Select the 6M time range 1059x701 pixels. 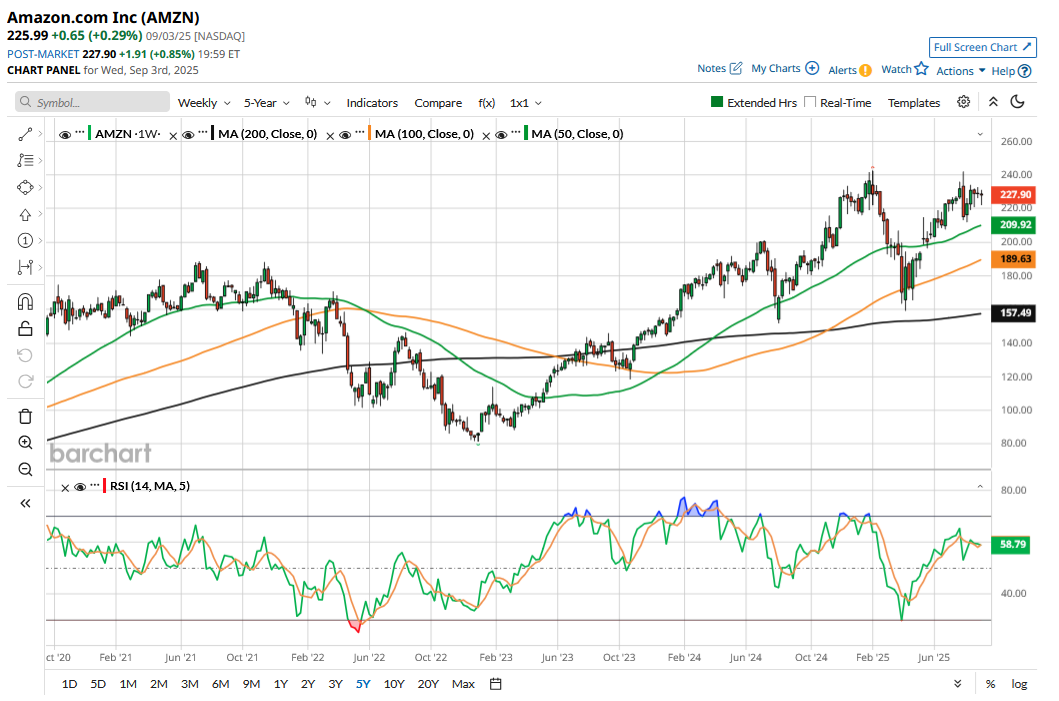tap(221, 684)
